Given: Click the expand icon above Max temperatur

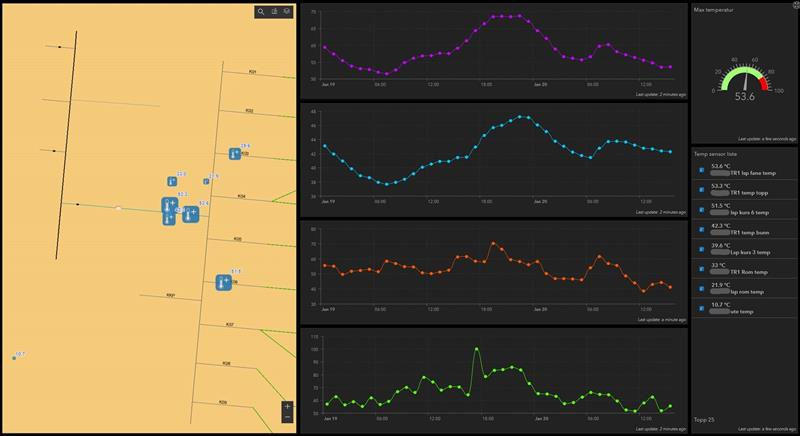Looking at the screenshot, I should 796,5.
